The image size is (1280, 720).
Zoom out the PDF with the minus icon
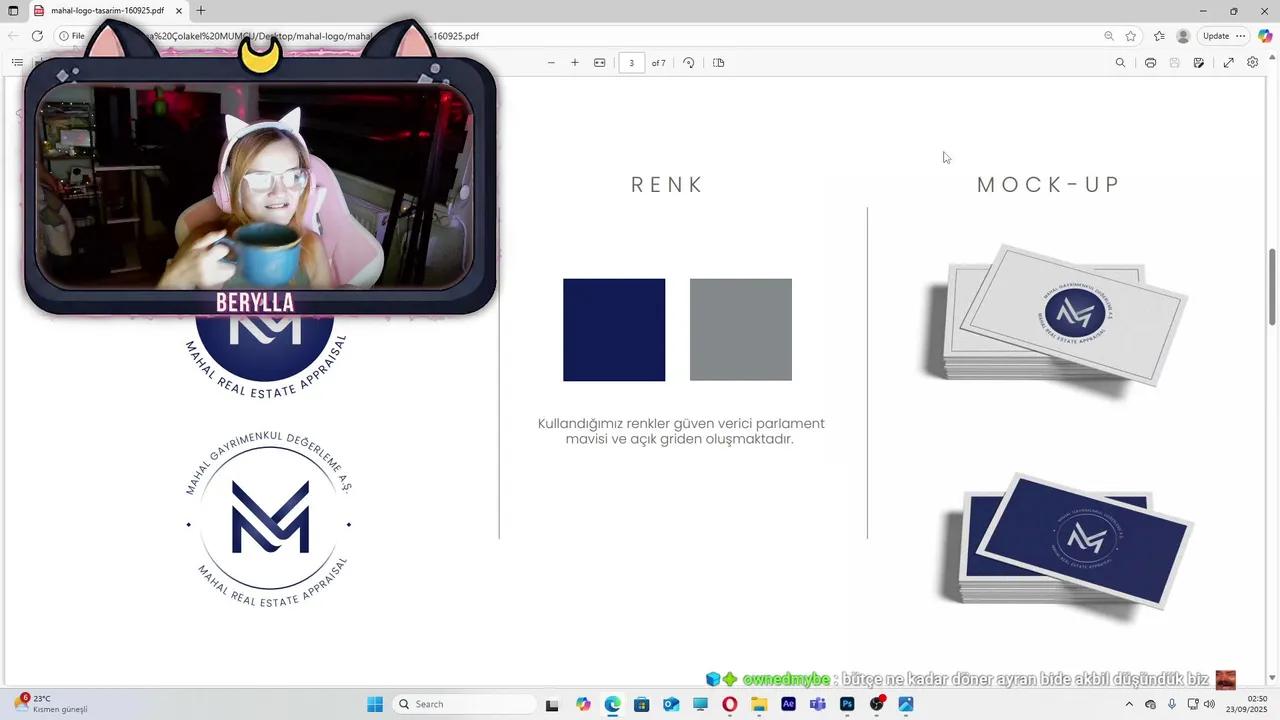point(551,63)
